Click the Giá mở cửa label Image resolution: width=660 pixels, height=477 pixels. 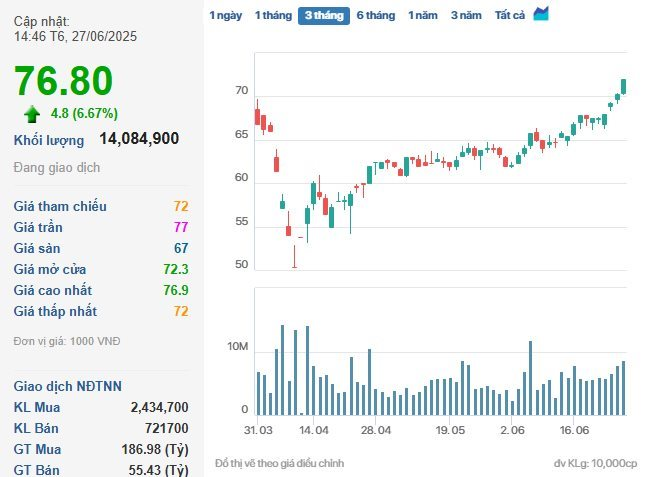point(50,269)
